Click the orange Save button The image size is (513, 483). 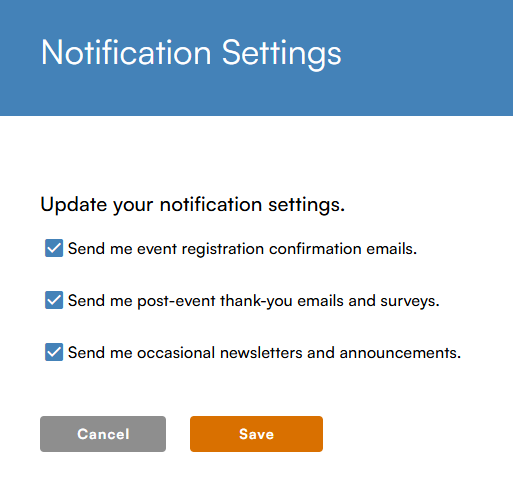coord(256,434)
